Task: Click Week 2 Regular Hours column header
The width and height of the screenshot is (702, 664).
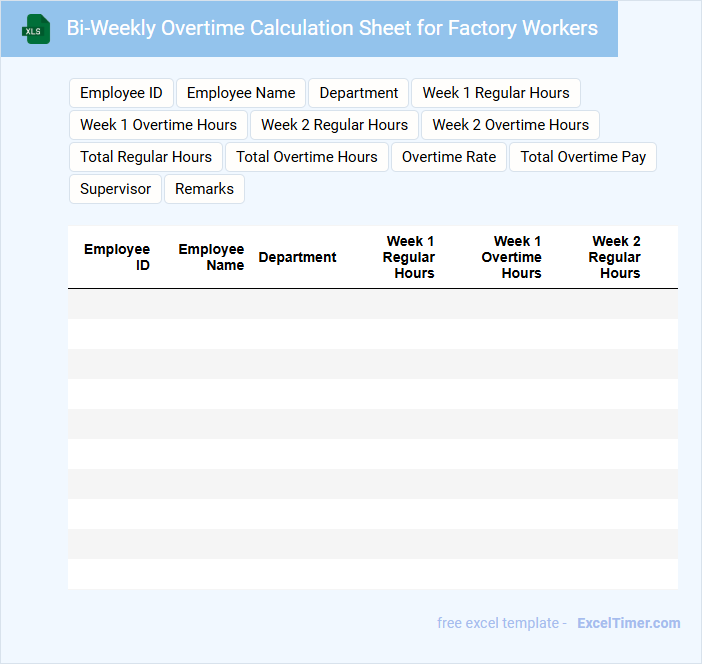Action: (x=614, y=257)
